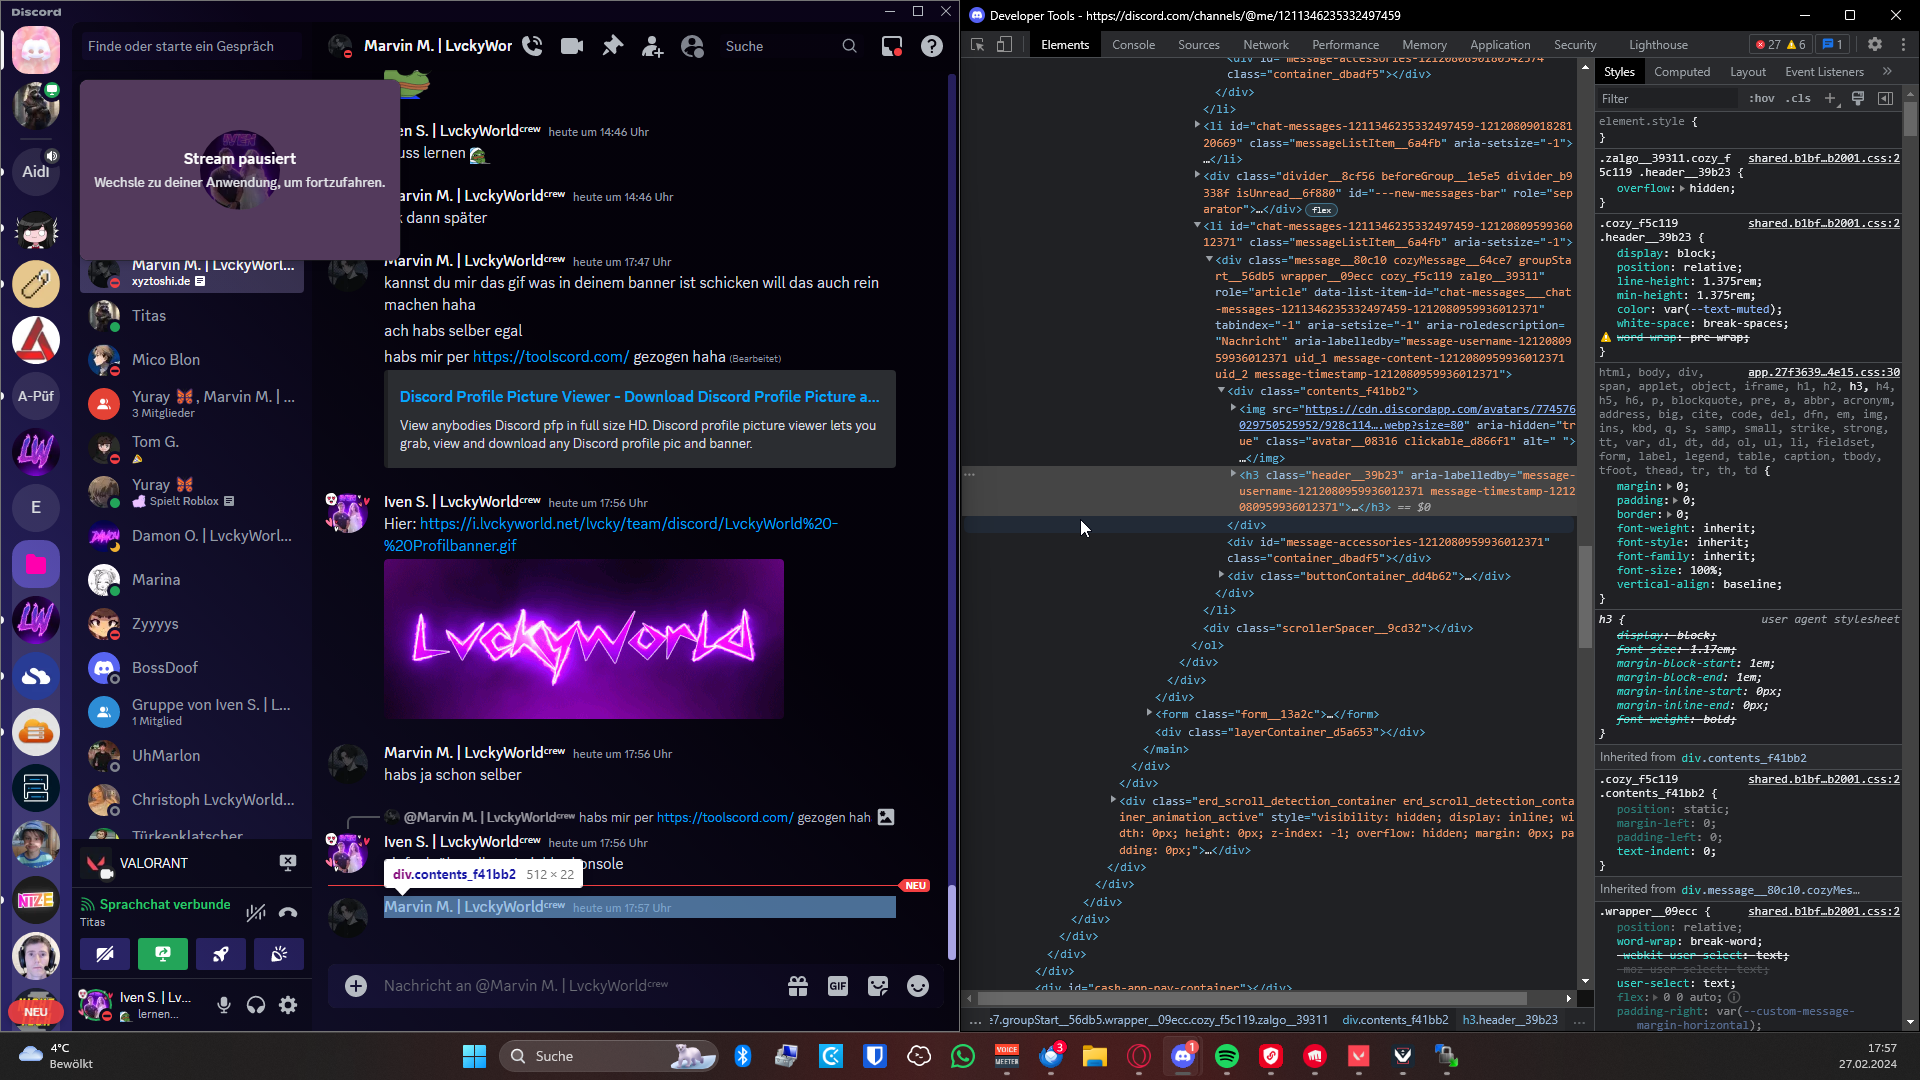Screen dimensions: 1920x1080
Task: Open the emoji picker
Action: point(918,986)
